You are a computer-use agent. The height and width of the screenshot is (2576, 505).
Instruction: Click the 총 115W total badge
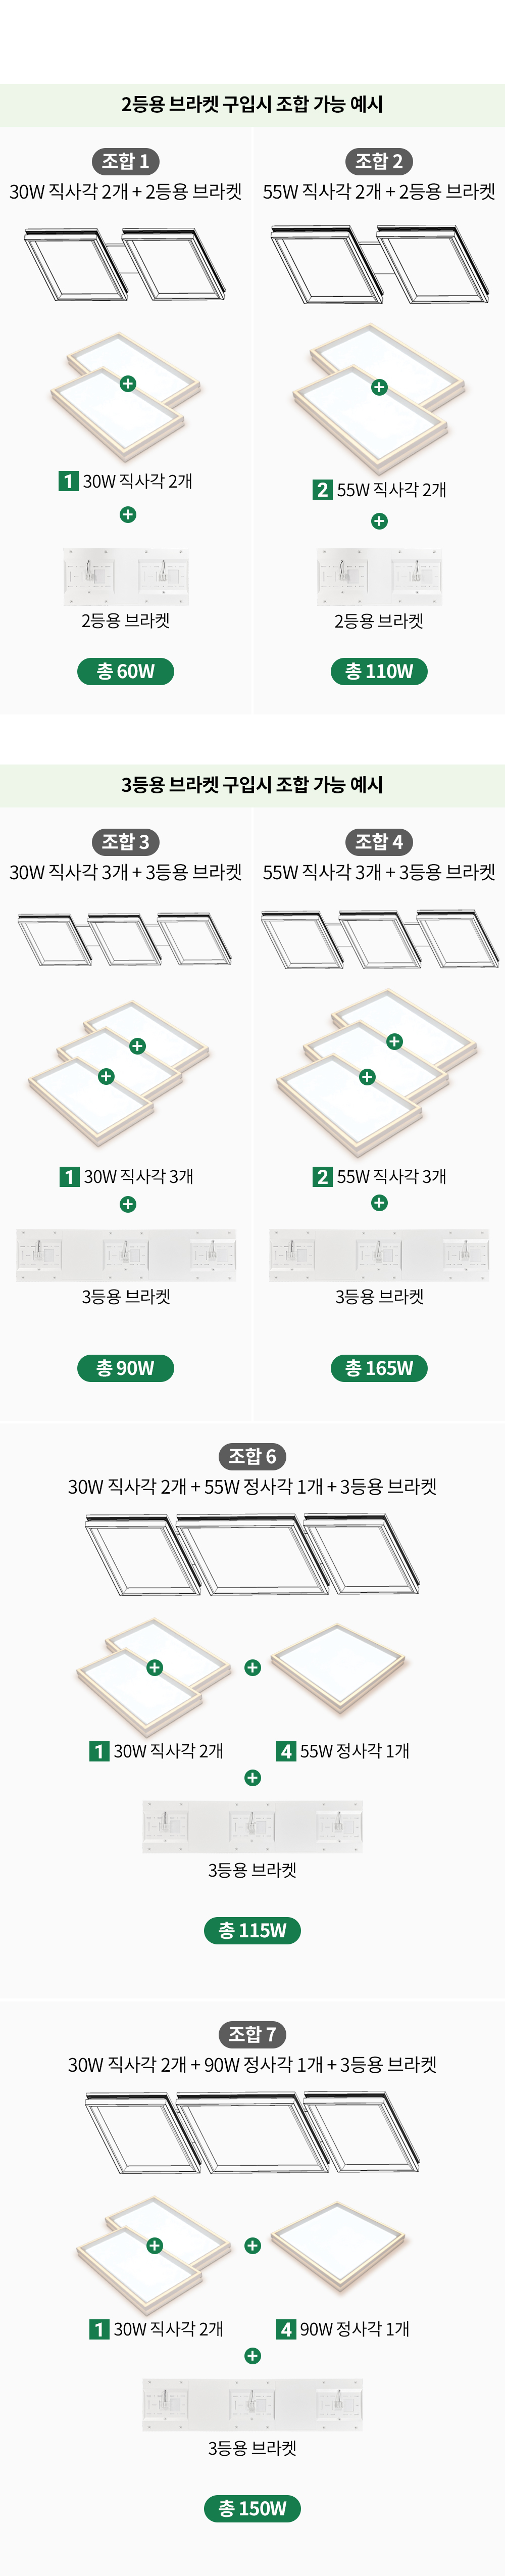point(252,1929)
